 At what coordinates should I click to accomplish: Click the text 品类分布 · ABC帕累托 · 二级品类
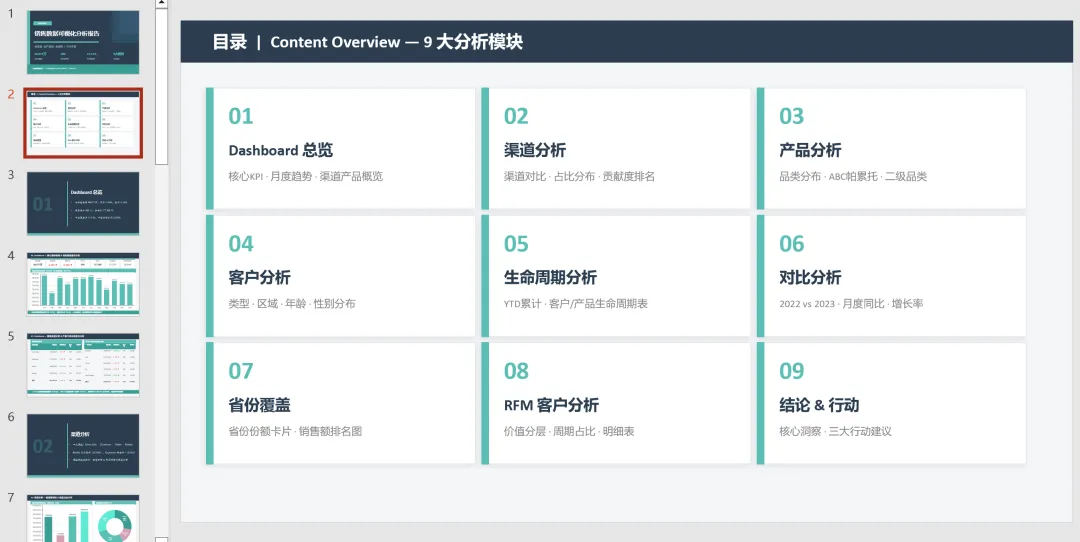pos(853,176)
